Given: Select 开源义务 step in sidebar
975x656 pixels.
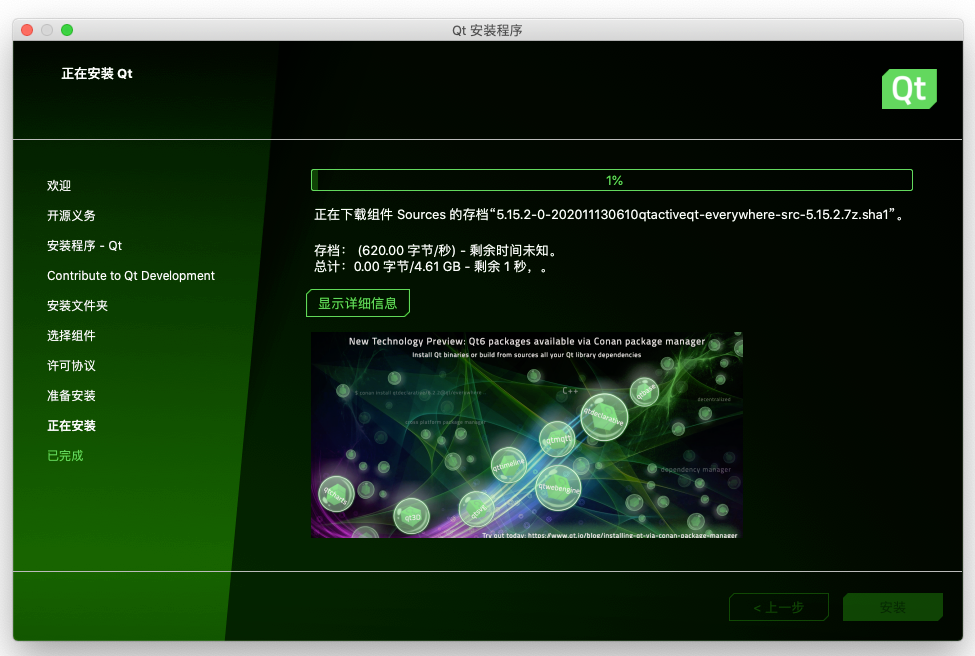Looking at the screenshot, I should (x=71, y=215).
